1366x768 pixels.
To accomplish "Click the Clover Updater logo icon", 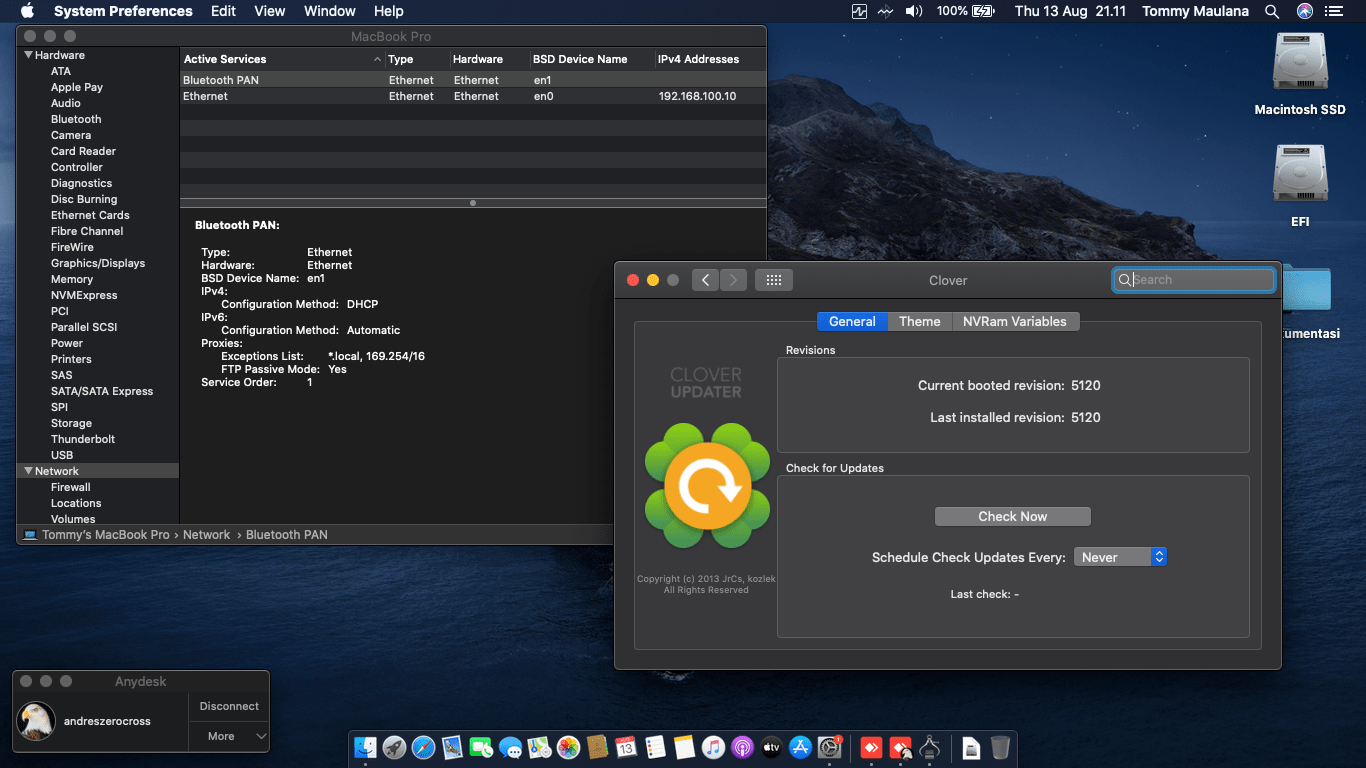I will [x=707, y=486].
